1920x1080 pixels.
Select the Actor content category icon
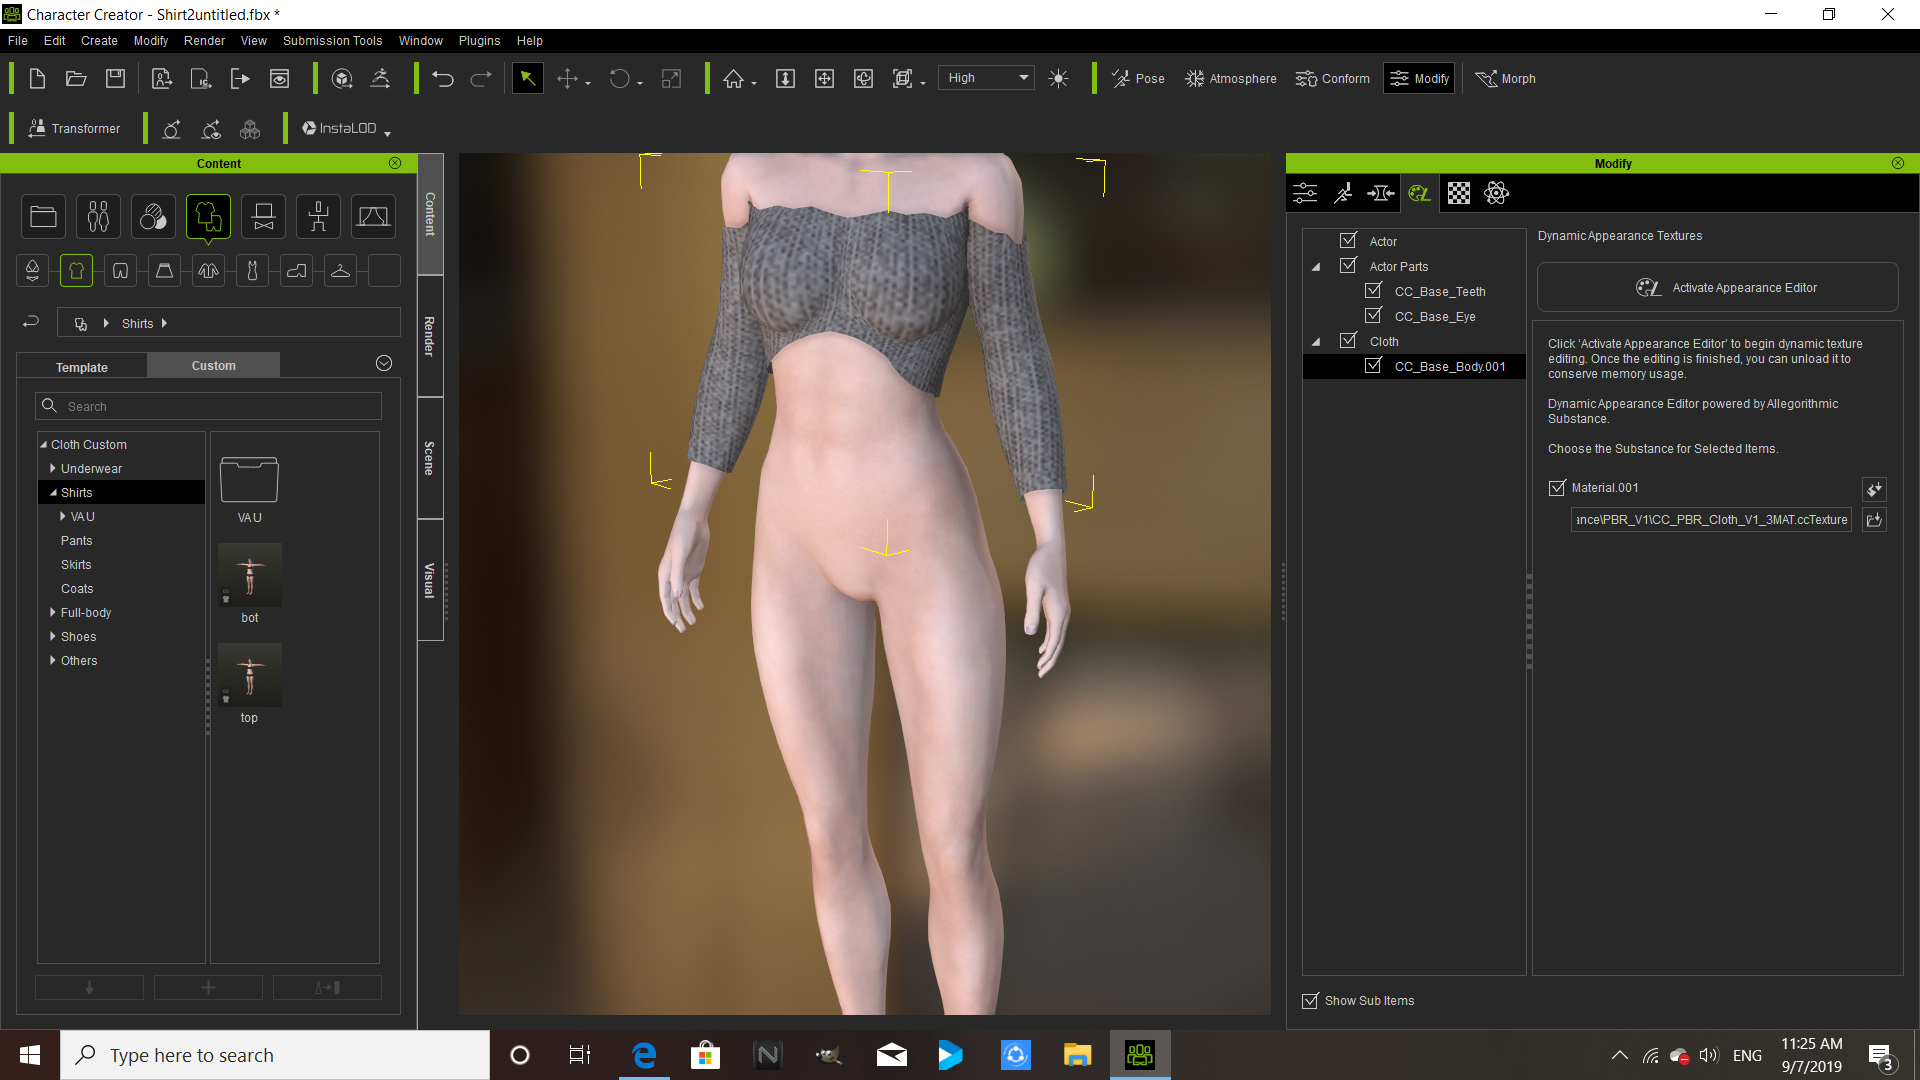[98, 216]
